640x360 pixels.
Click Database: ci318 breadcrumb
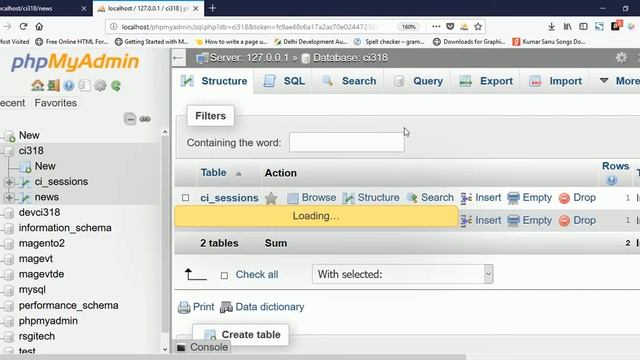[x=350, y=58]
